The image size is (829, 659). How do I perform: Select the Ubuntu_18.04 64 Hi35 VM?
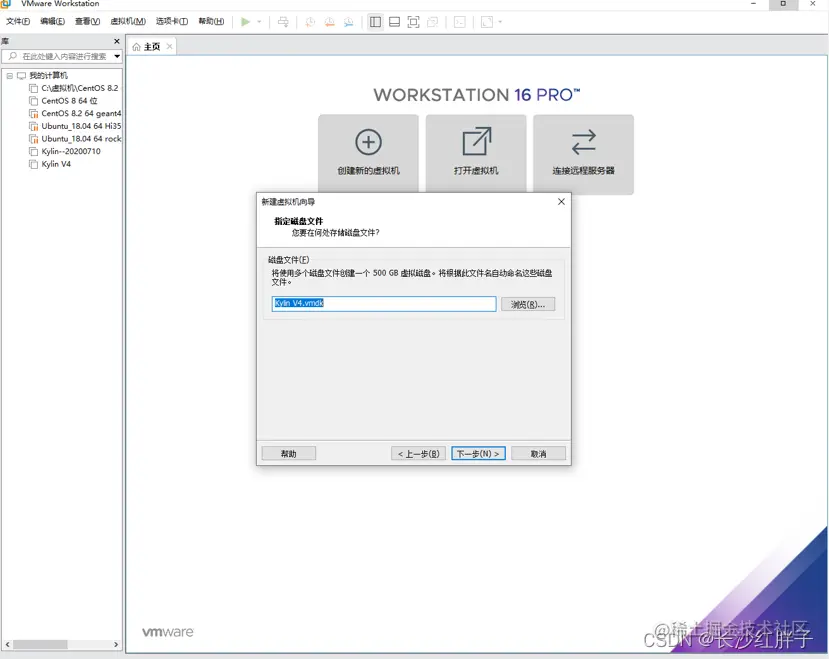point(81,126)
